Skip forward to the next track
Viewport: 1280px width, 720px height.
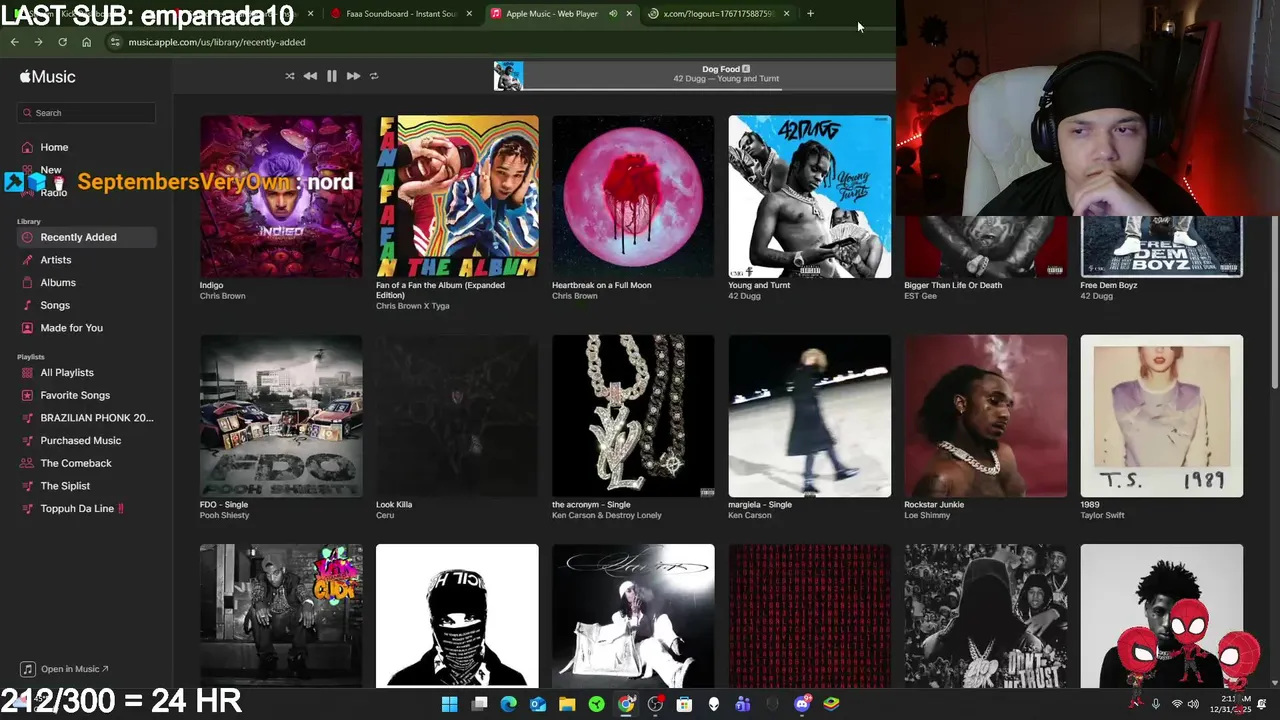(353, 76)
